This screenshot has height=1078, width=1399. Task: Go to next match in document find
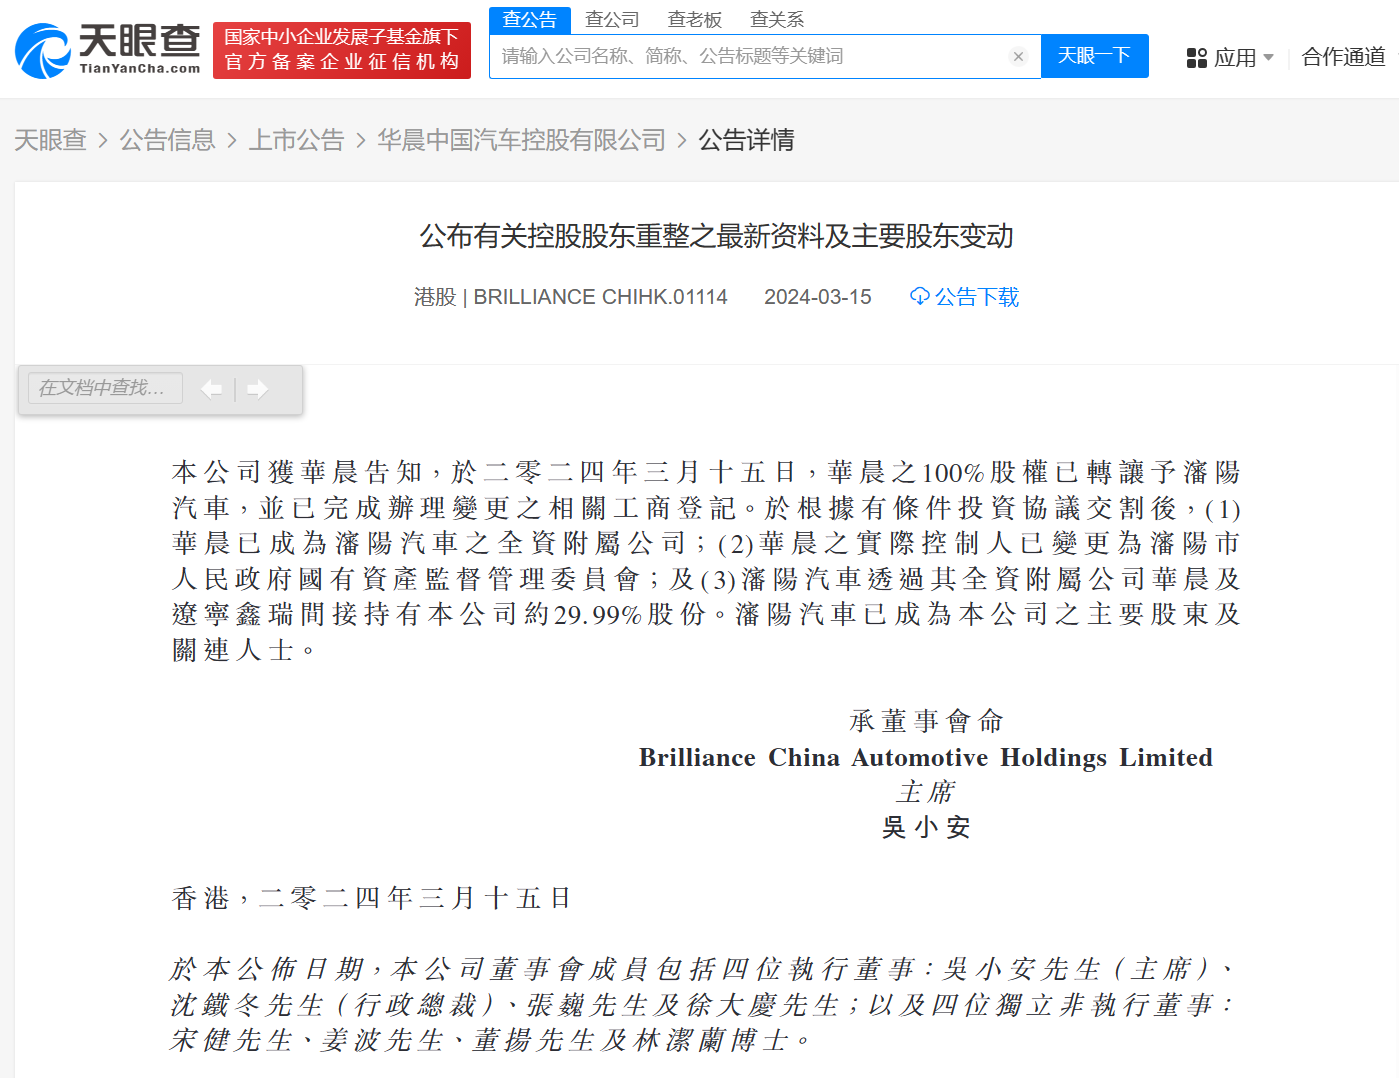click(257, 389)
